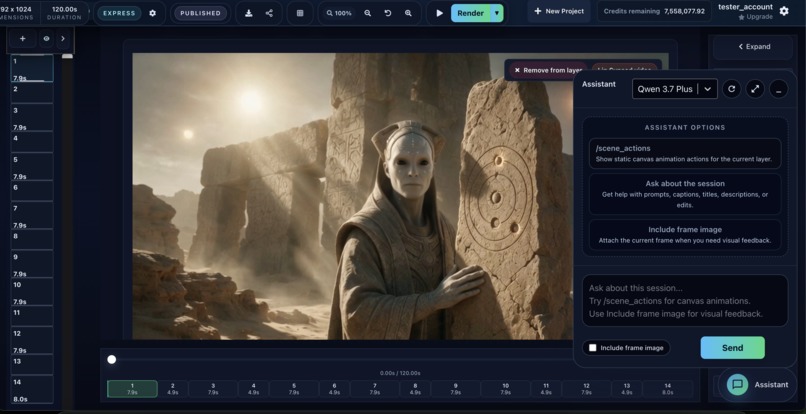806x414 pixels.
Task: Click the download icon in top toolbar
Action: click(x=248, y=13)
